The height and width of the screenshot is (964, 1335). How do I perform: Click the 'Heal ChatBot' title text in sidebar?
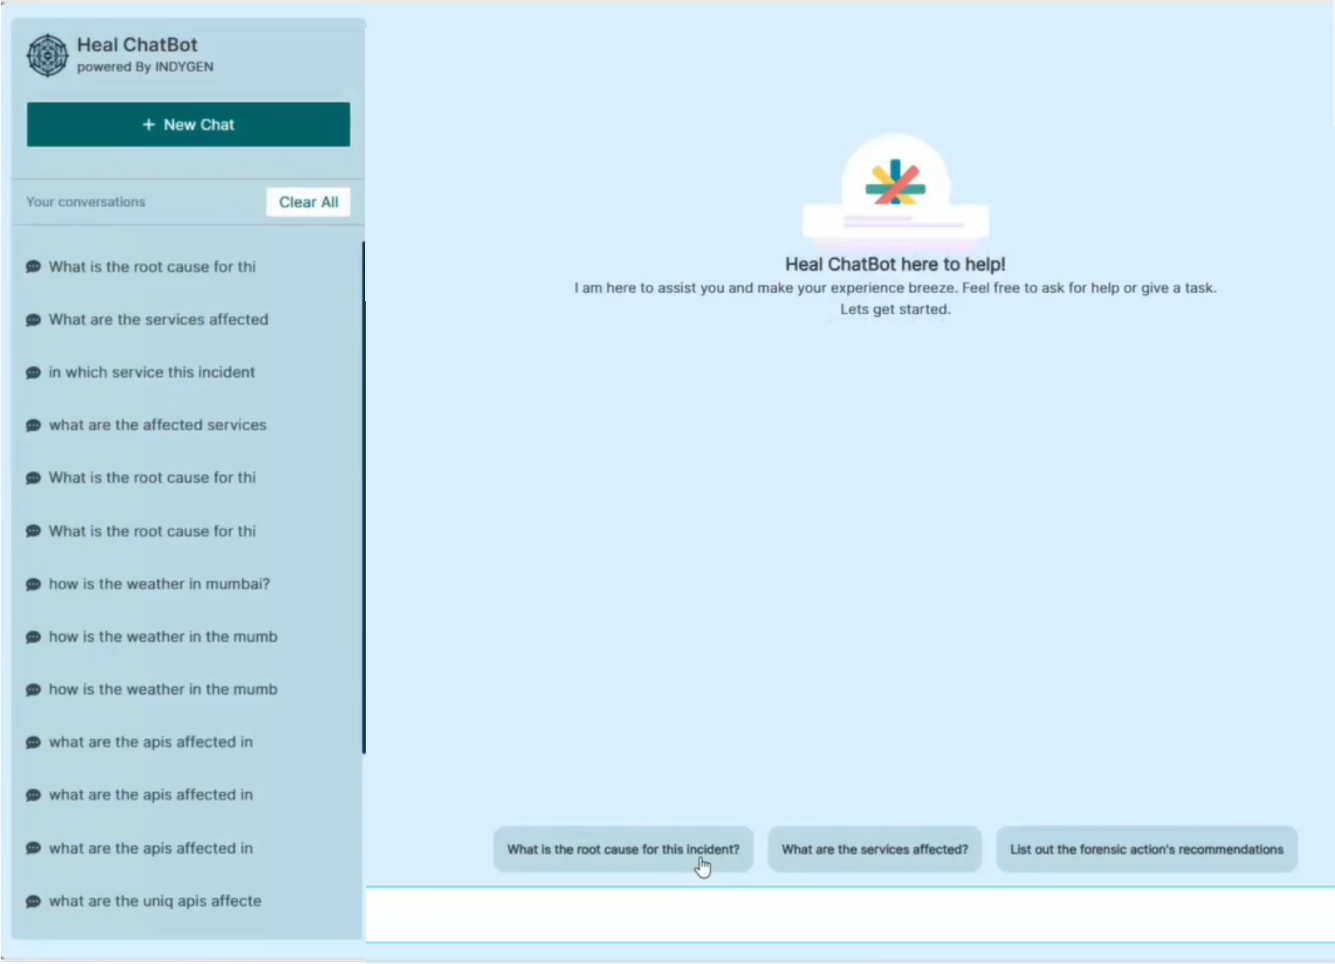(x=137, y=45)
